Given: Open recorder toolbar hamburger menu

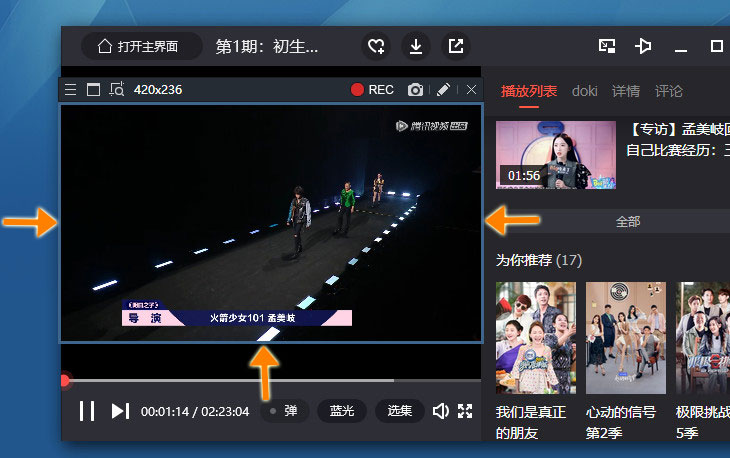Looking at the screenshot, I should point(70,89).
